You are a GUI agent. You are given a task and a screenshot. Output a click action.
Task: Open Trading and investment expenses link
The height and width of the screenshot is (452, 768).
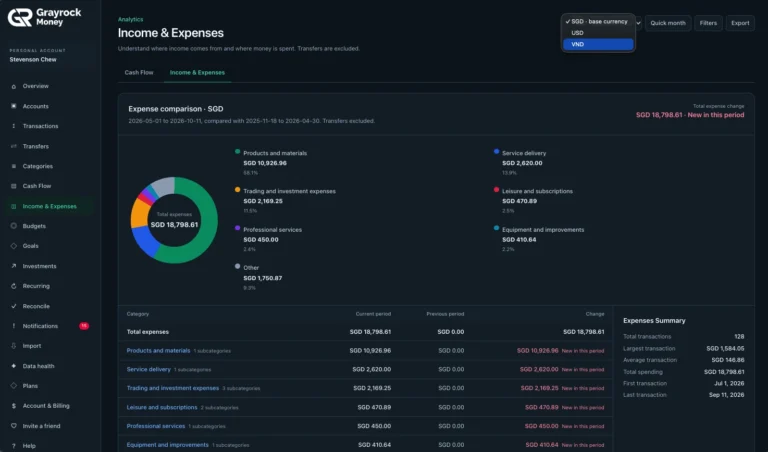(x=172, y=388)
